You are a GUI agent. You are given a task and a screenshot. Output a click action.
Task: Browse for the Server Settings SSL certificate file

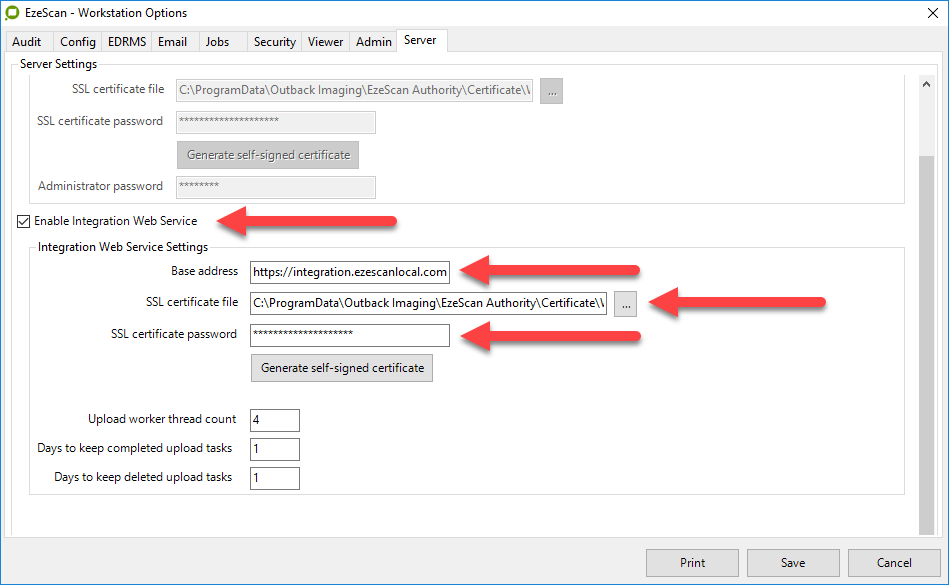click(x=551, y=89)
